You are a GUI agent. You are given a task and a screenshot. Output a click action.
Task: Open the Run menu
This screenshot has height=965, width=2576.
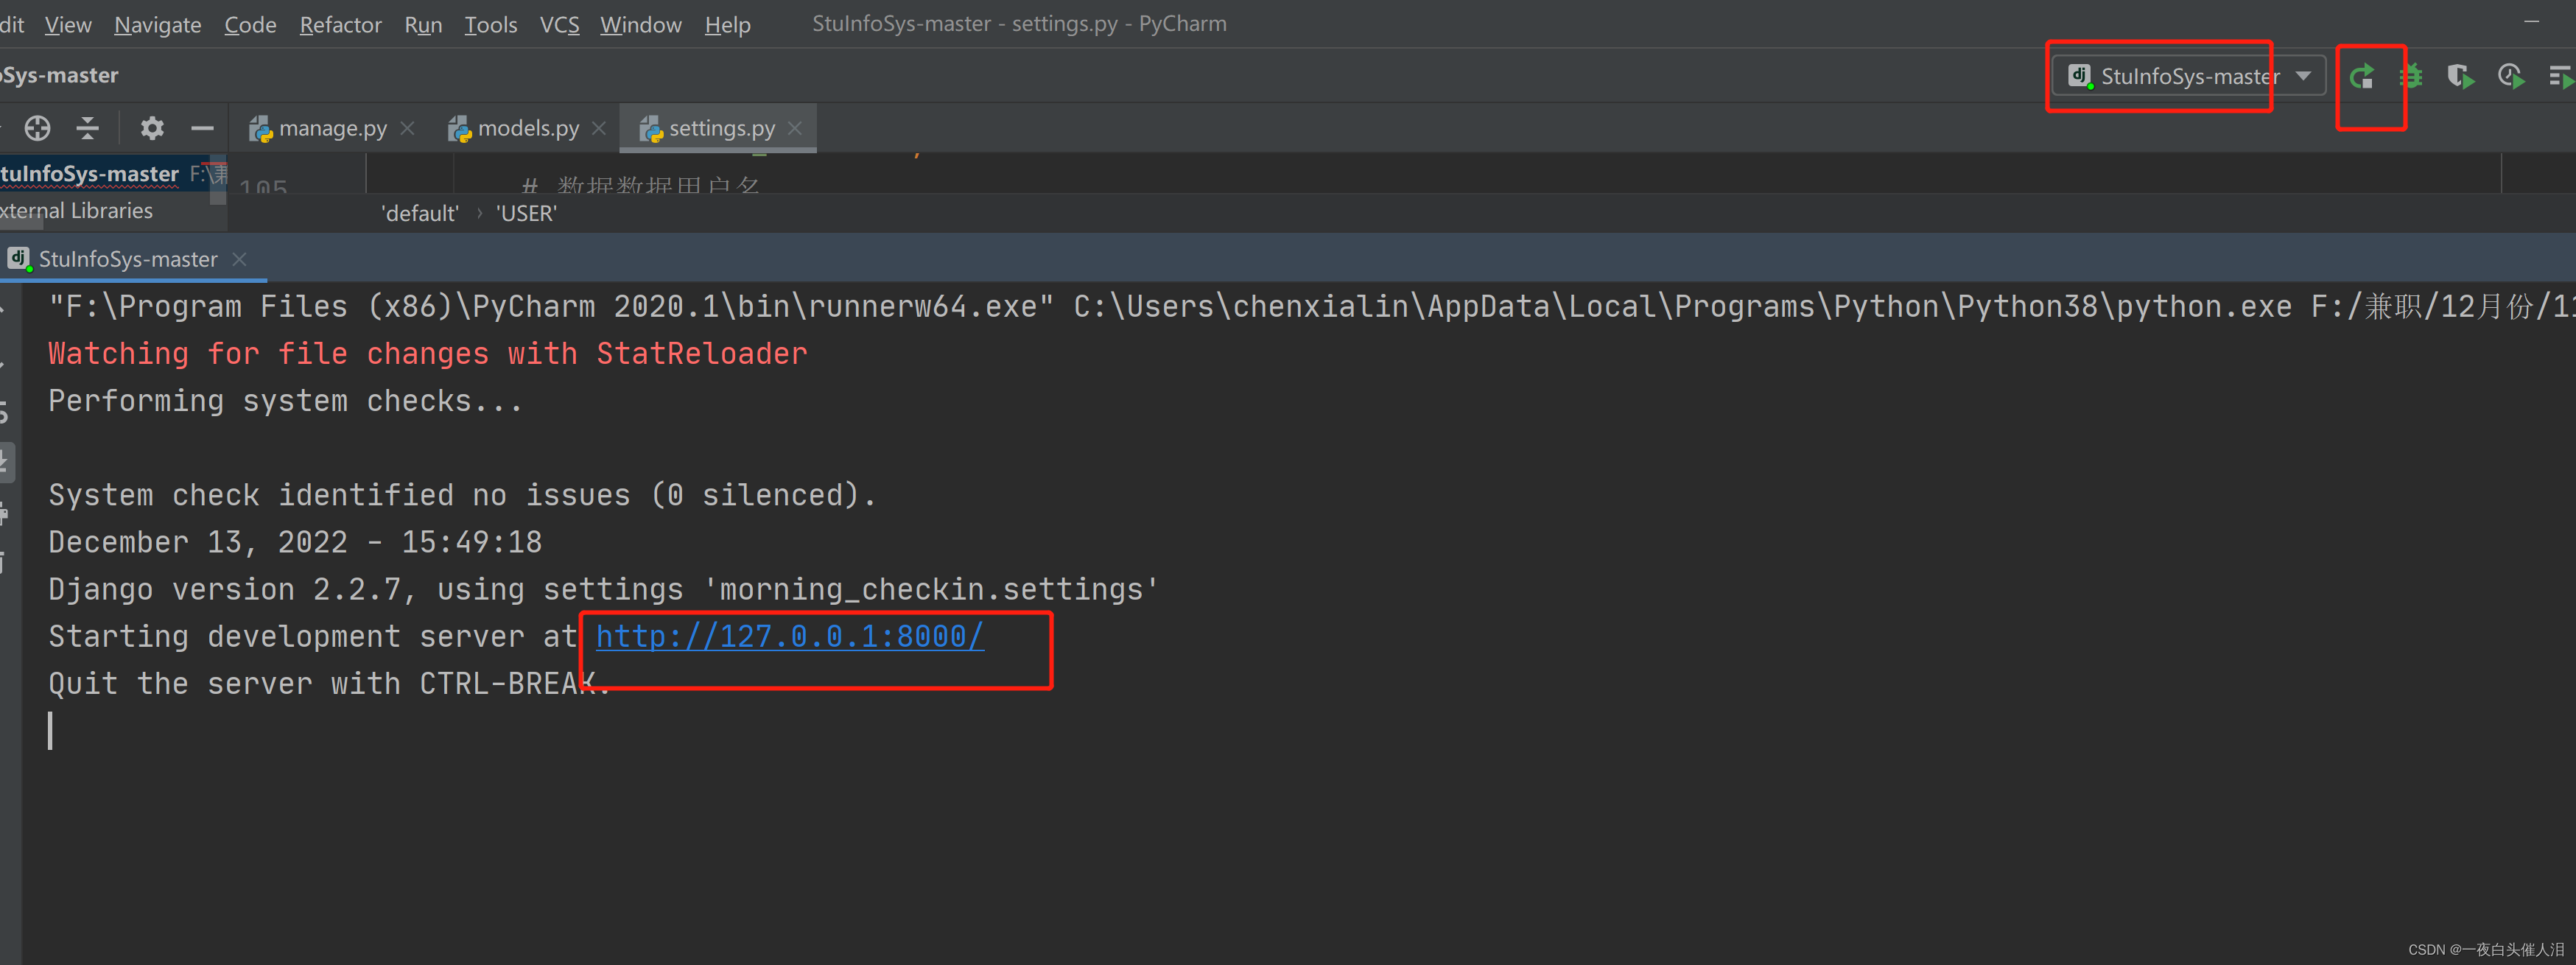(423, 24)
